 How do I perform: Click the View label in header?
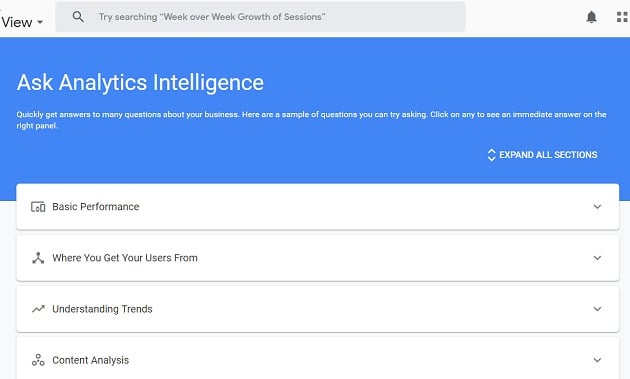coord(16,22)
